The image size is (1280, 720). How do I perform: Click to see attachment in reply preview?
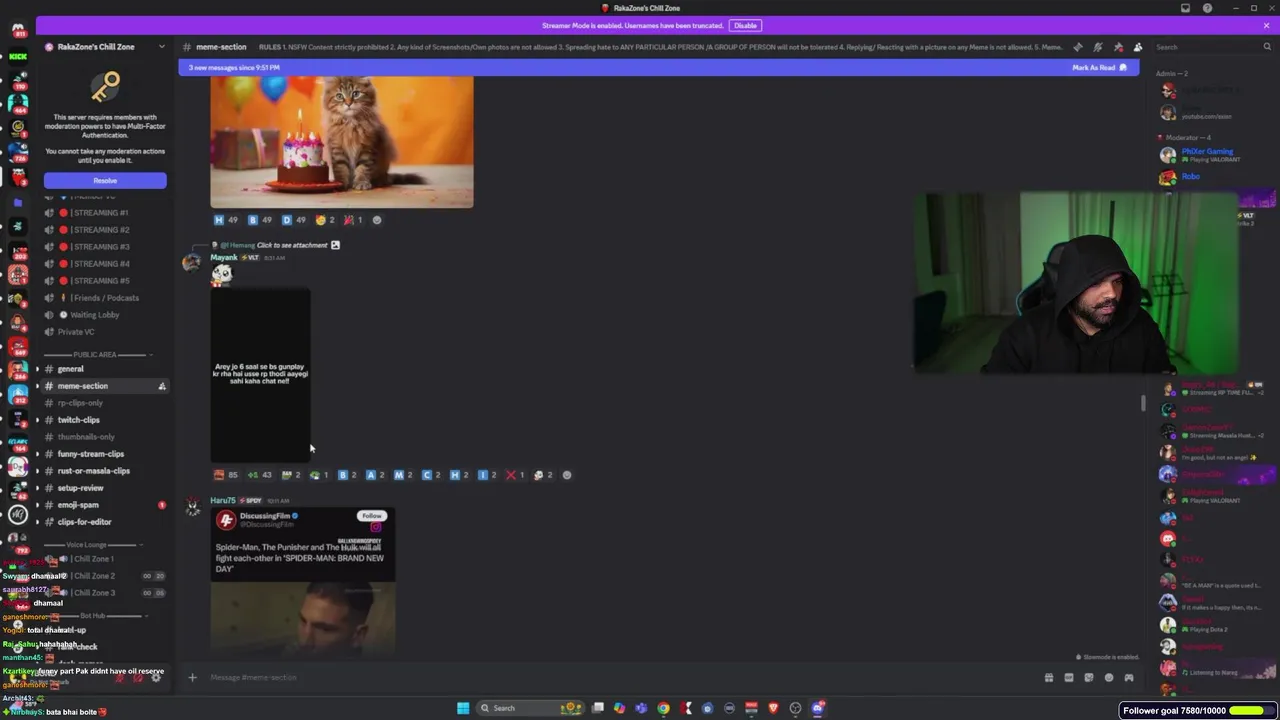[292, 245]
